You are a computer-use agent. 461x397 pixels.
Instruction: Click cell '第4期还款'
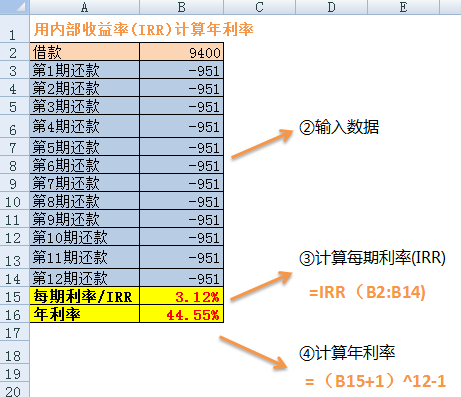pos(85,126)
